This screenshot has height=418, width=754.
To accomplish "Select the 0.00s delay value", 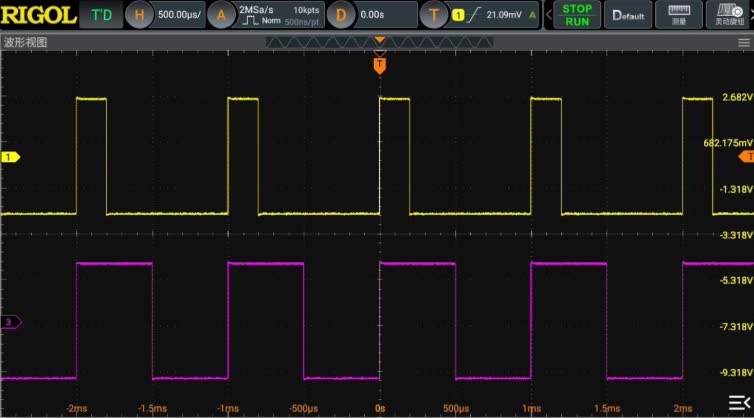I will tap(372, 15).
